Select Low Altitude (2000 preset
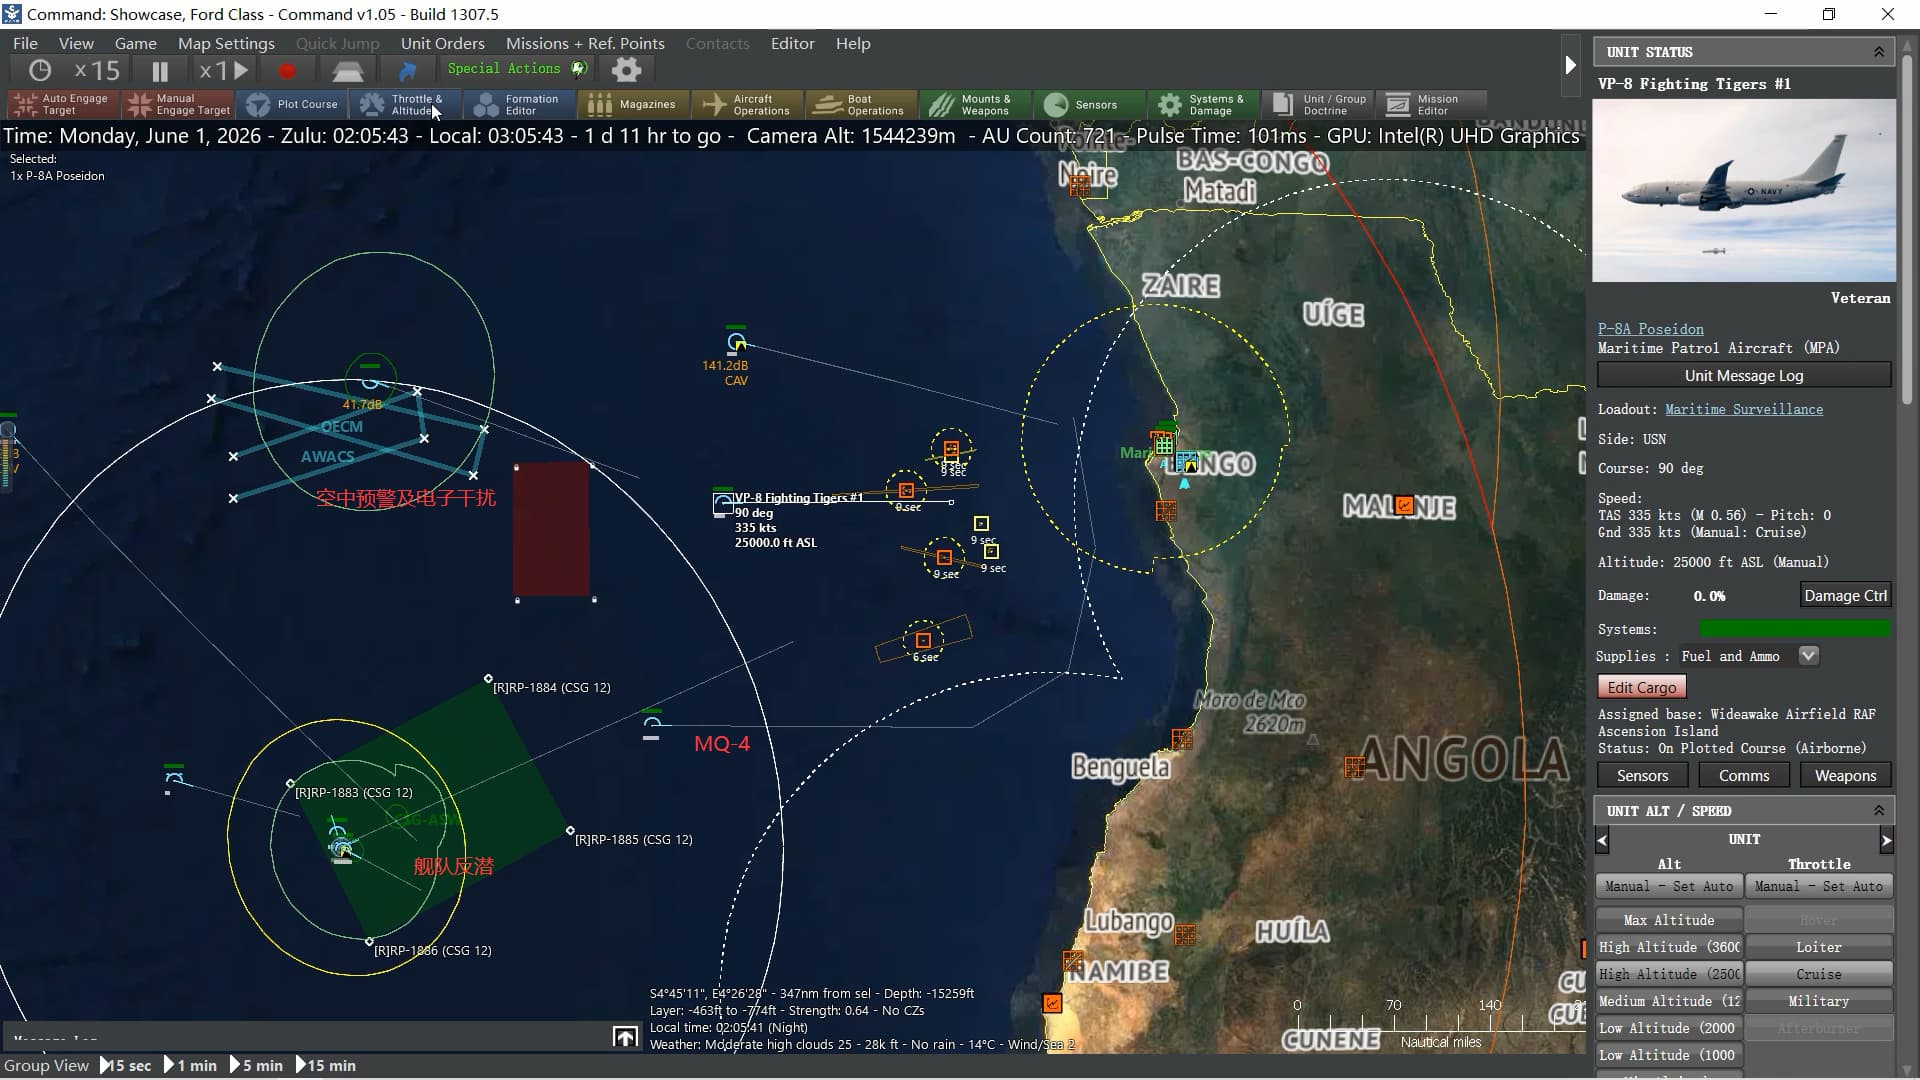The image size is (1920, 1080). click(x=1669, y=1028)
